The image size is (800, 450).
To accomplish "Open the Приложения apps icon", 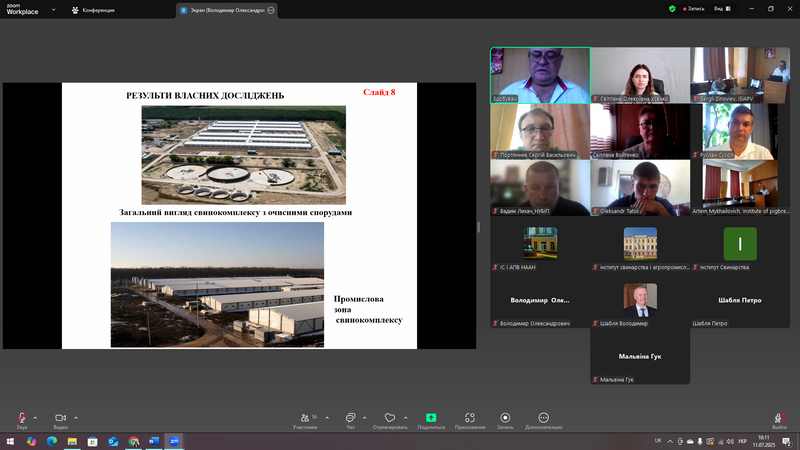I will [470, 418].
